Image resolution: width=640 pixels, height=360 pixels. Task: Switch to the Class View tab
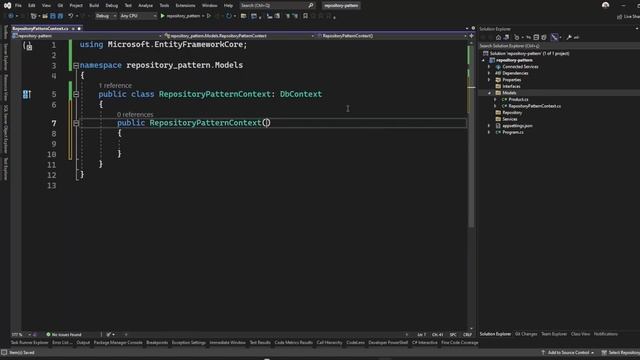click(x=580, y=334)
